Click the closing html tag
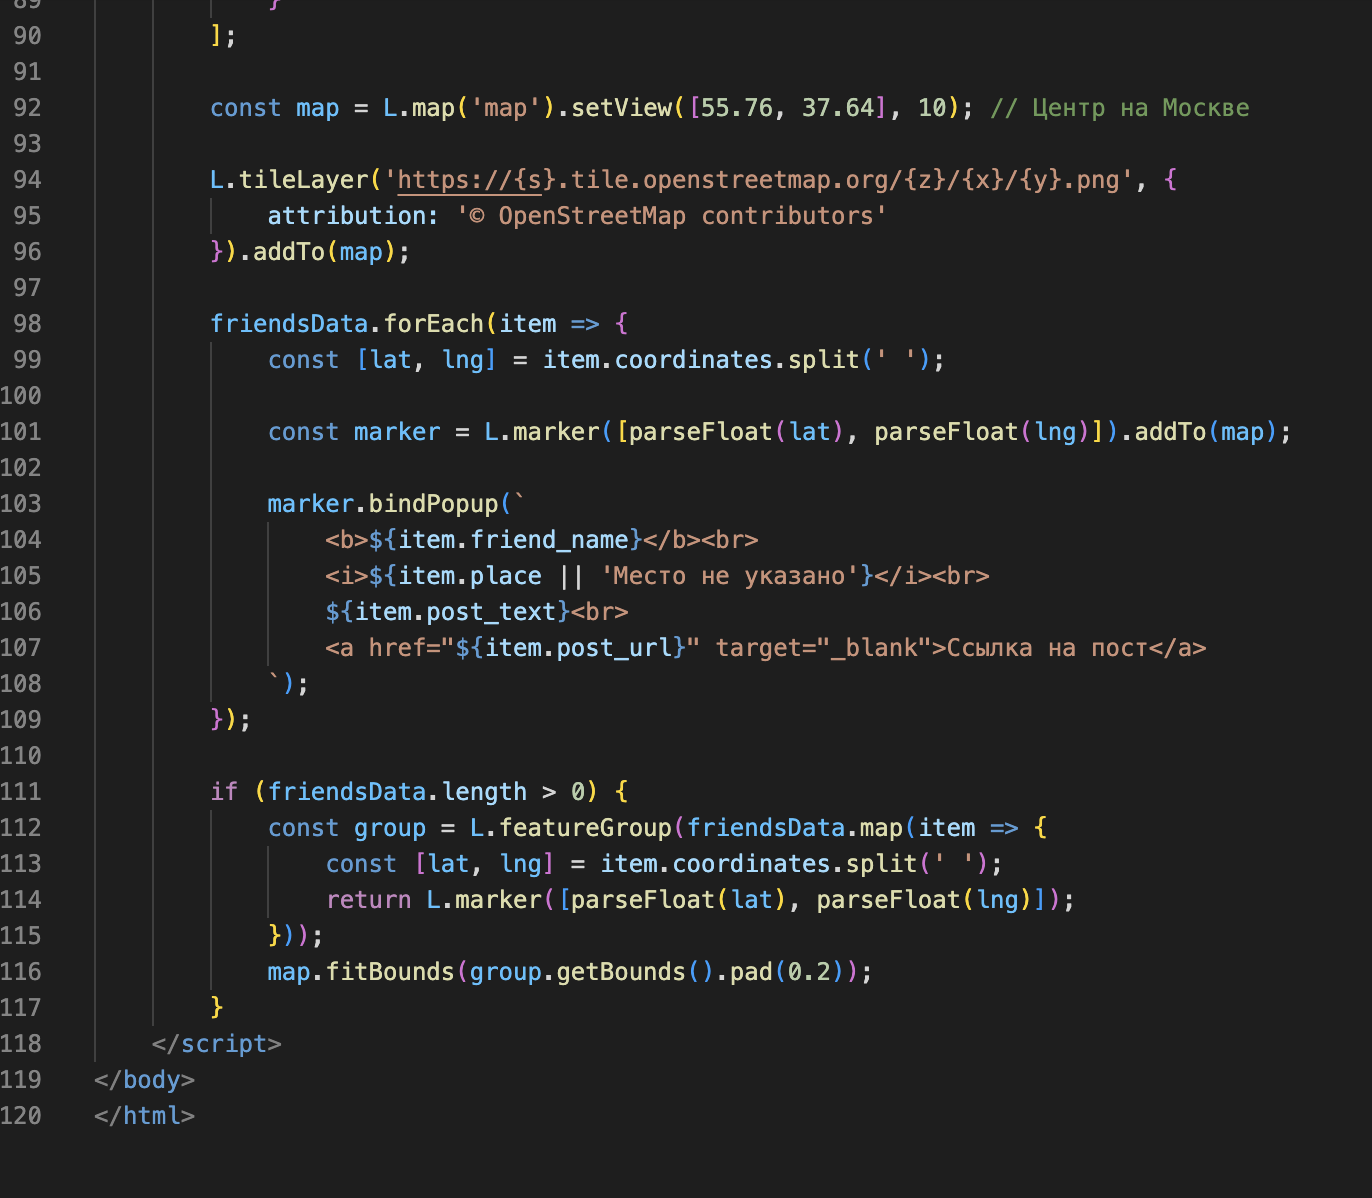This screenshot has width=1372, height=1198. (x=144, y=1116)
